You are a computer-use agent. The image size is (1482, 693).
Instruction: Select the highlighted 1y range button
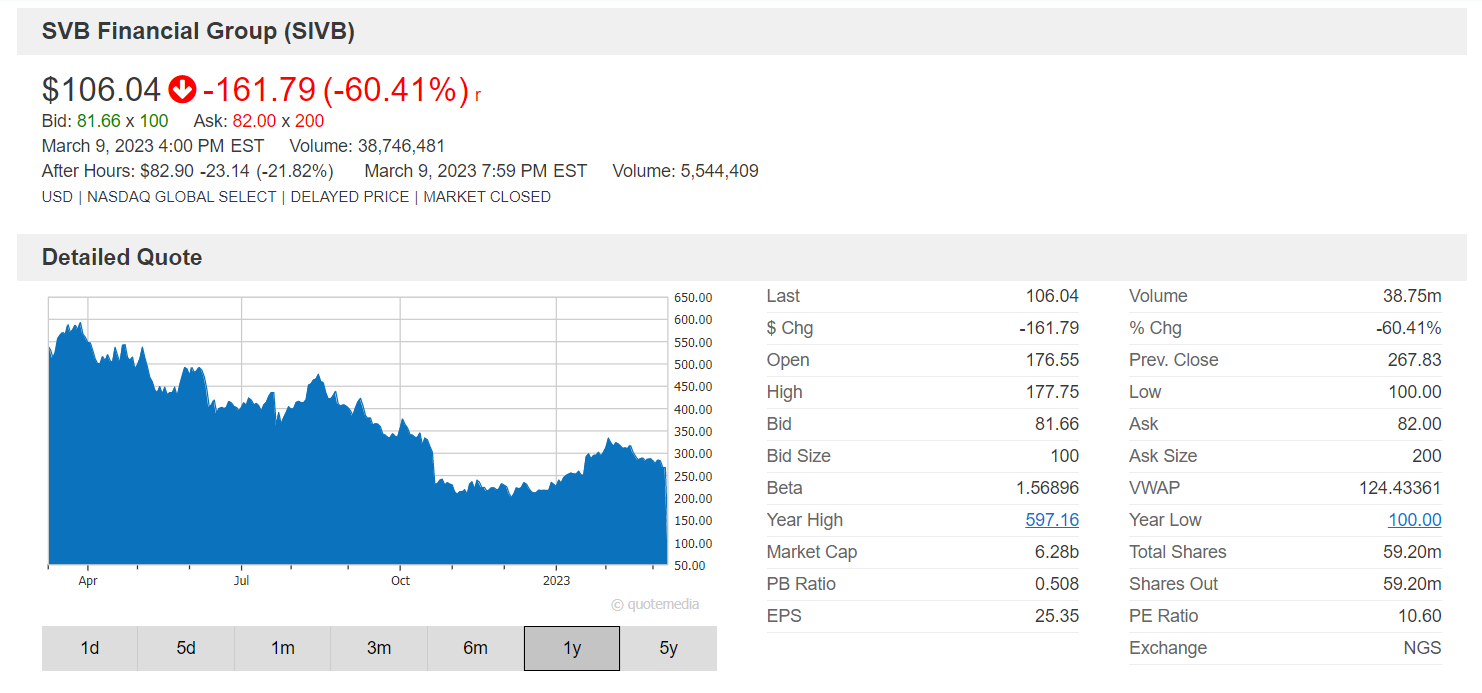click(x=572, y=648)
